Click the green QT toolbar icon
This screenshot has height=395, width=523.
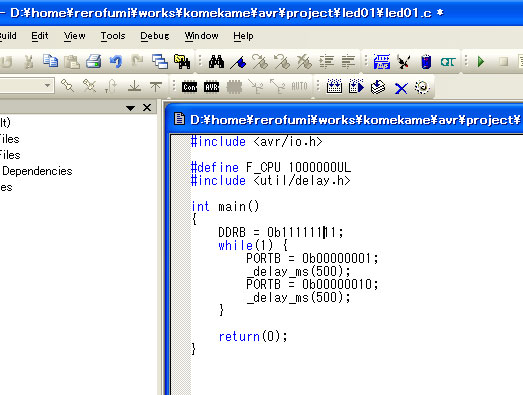tap(448, 62)
